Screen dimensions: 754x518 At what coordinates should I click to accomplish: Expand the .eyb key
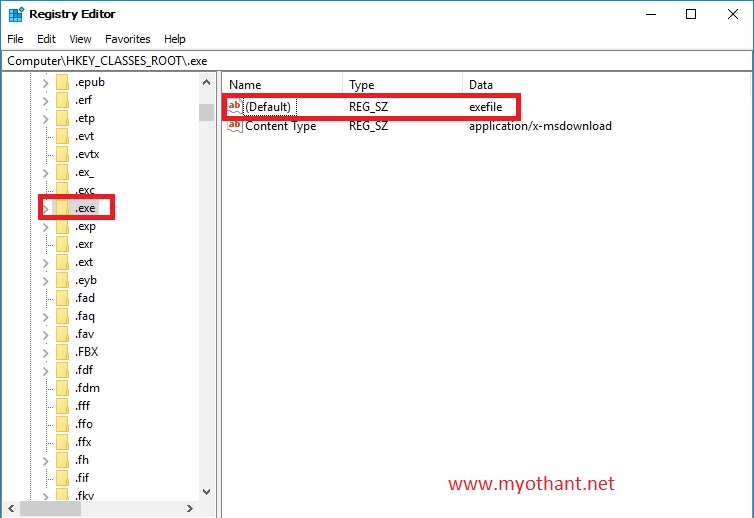pos(45,280)
